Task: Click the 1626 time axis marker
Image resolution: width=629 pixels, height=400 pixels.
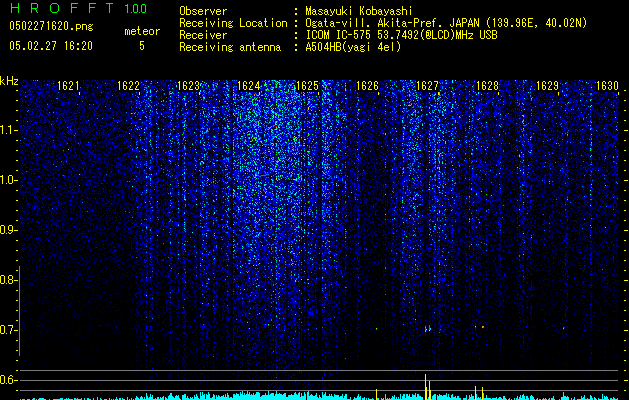Action: 367,86
